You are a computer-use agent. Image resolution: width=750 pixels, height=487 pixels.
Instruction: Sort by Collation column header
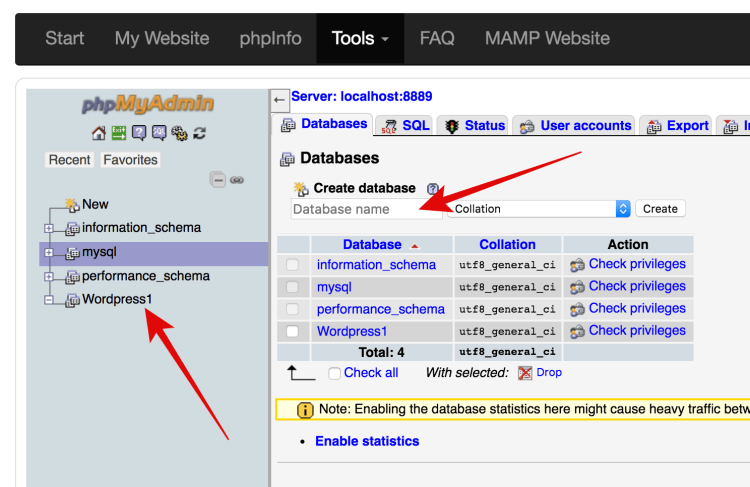tap(507, 244)
